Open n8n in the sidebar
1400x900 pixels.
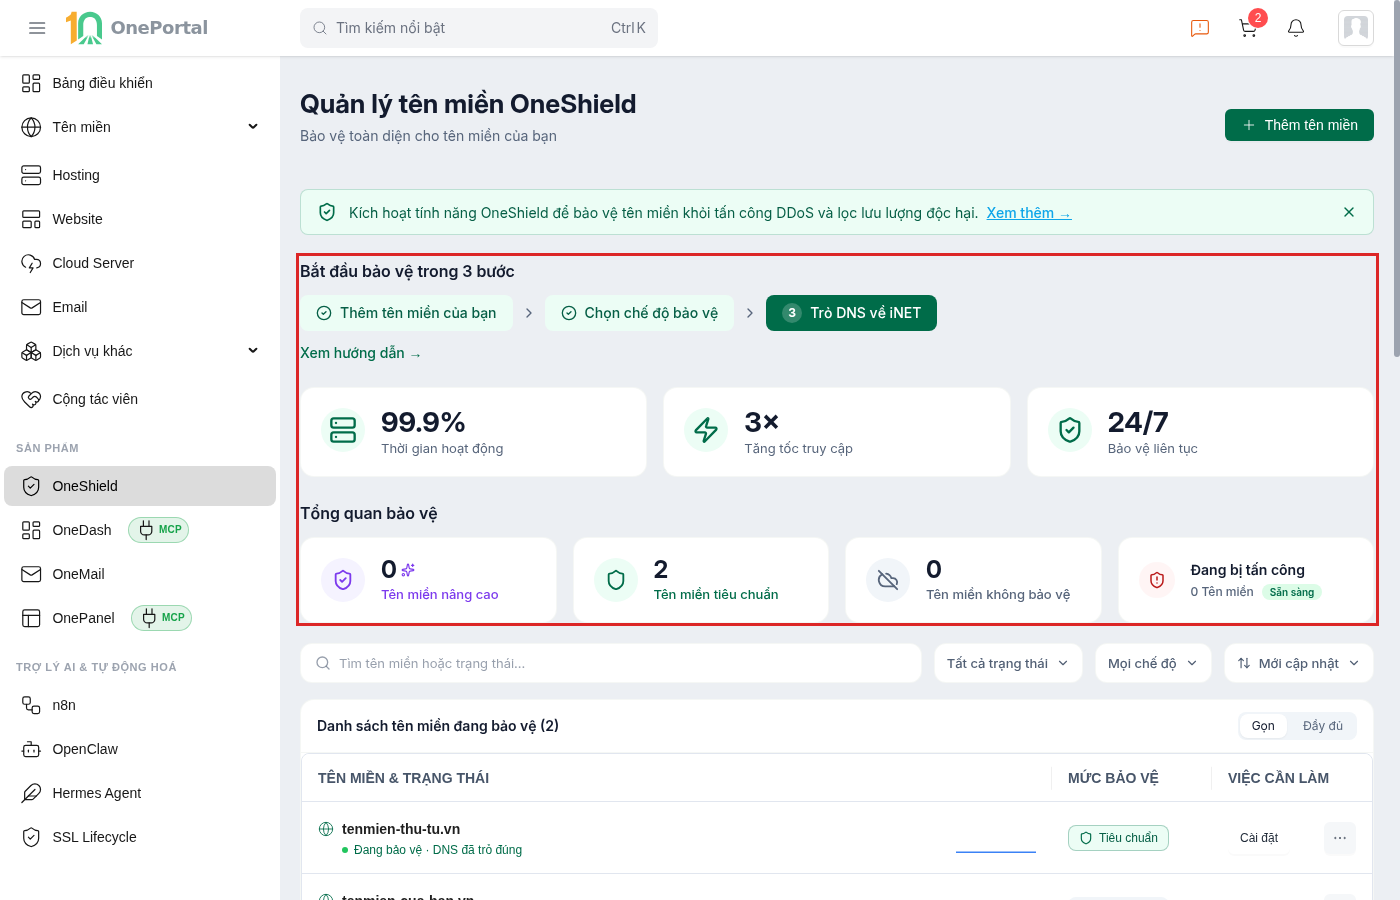click(x=140, y=705)
